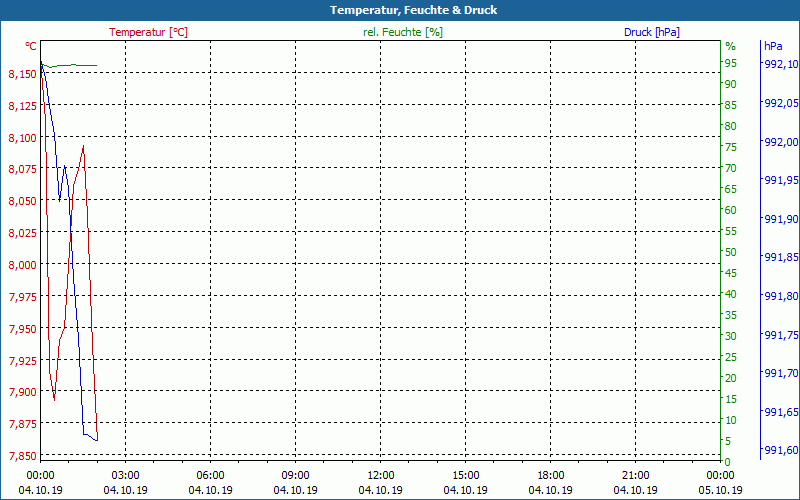Click the 8,150 temperature axis tick label

(21, 74)
